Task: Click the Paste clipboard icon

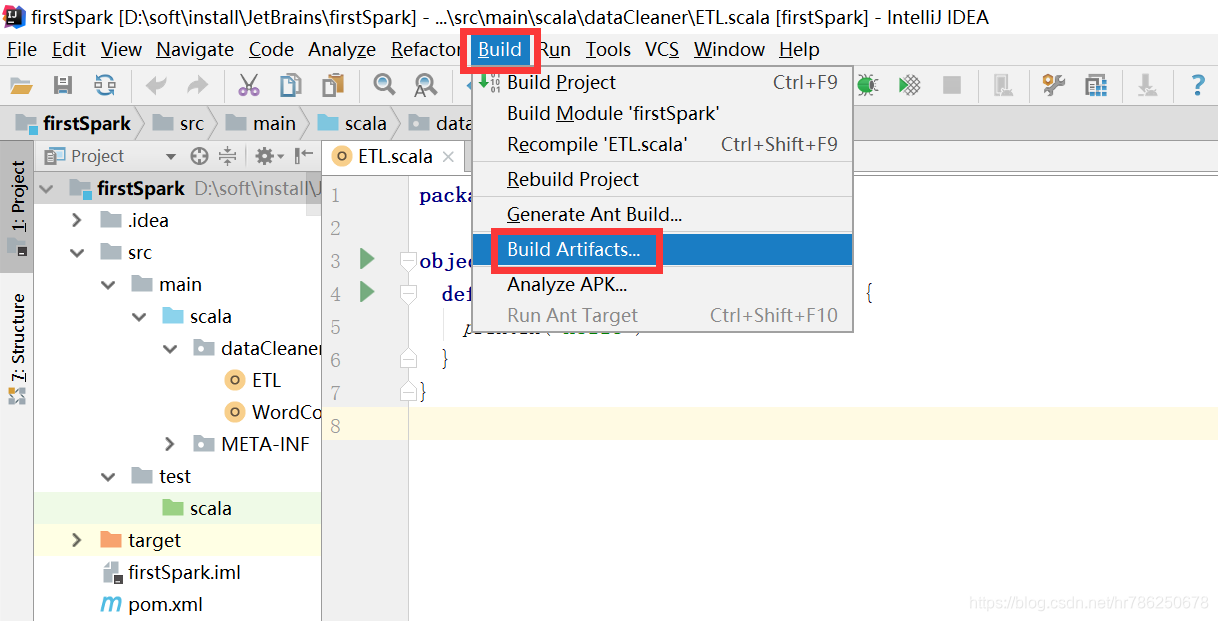Action: coord(332,86)
